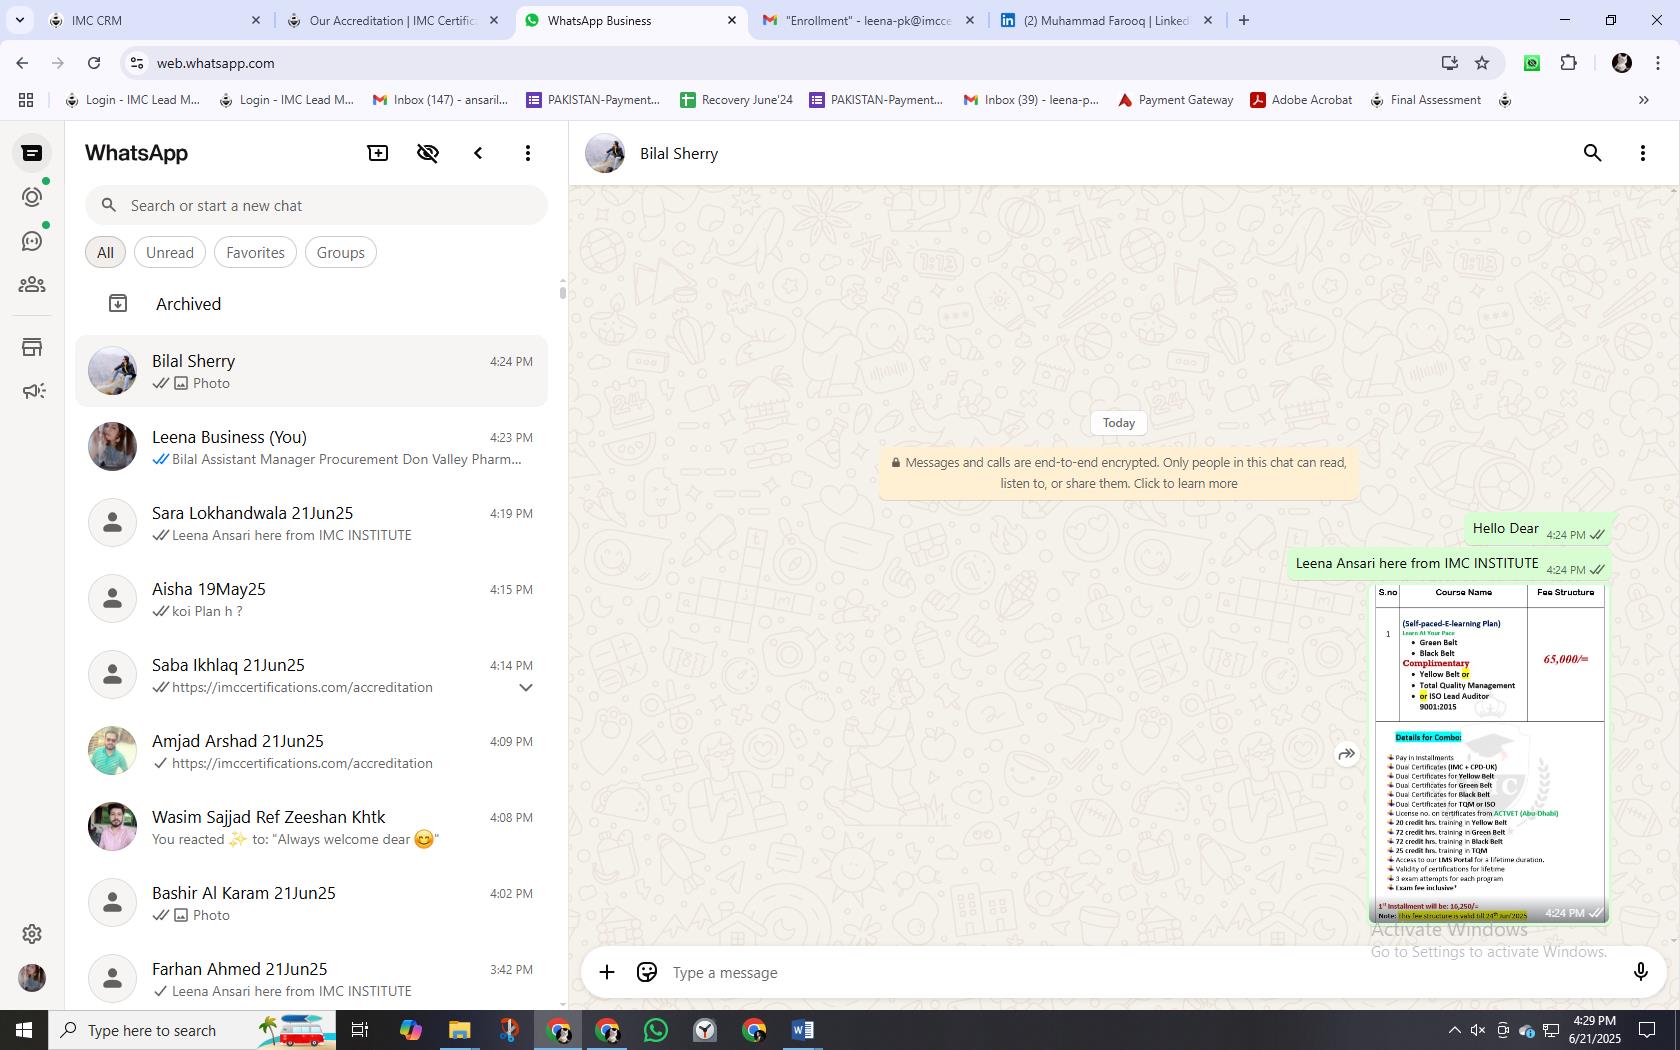Viewport: 1680px width, 1050px height.
Task: Open the Farhan Ahmed 21Jun25 chat
Action: tap(311, 979)
